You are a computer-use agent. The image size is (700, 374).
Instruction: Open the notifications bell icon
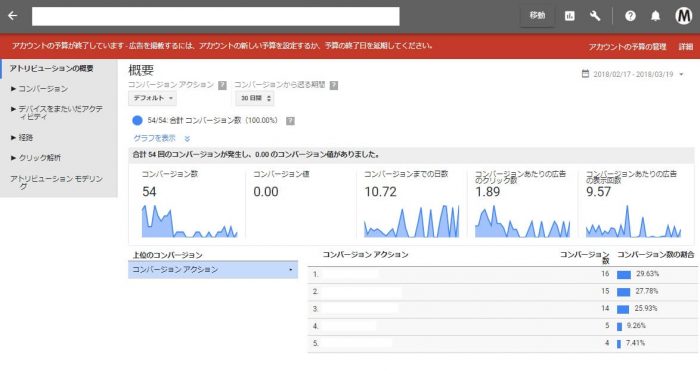pos(655,17)
